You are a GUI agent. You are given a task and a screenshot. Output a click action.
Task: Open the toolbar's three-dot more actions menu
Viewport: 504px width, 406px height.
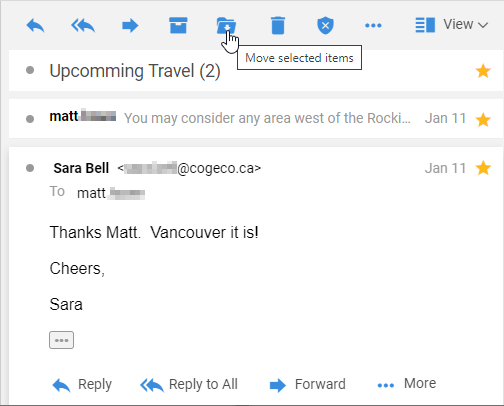coord(373,26)
